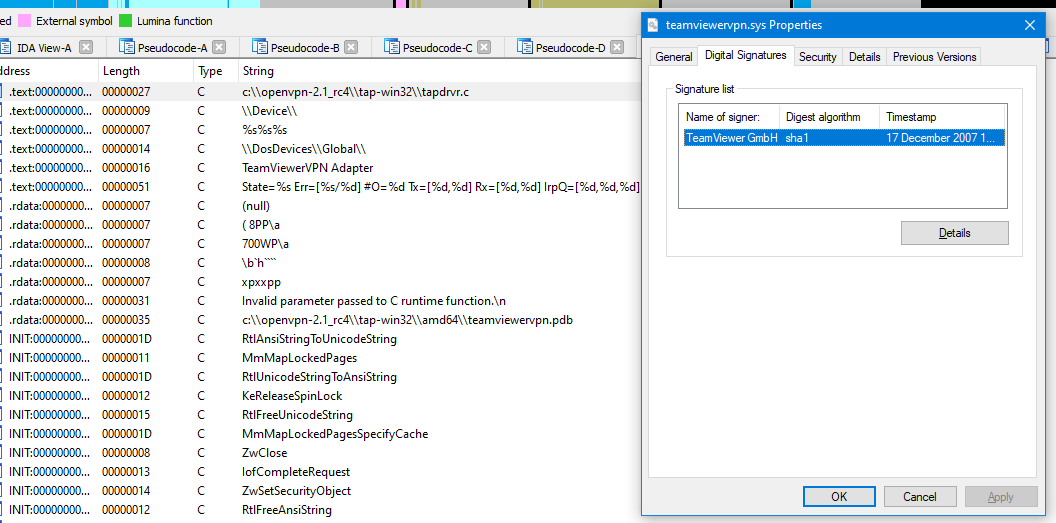The width and height of the screenshot is (1056, 523).
Task: Sort strings by Type column header
Action: (216, 71)
